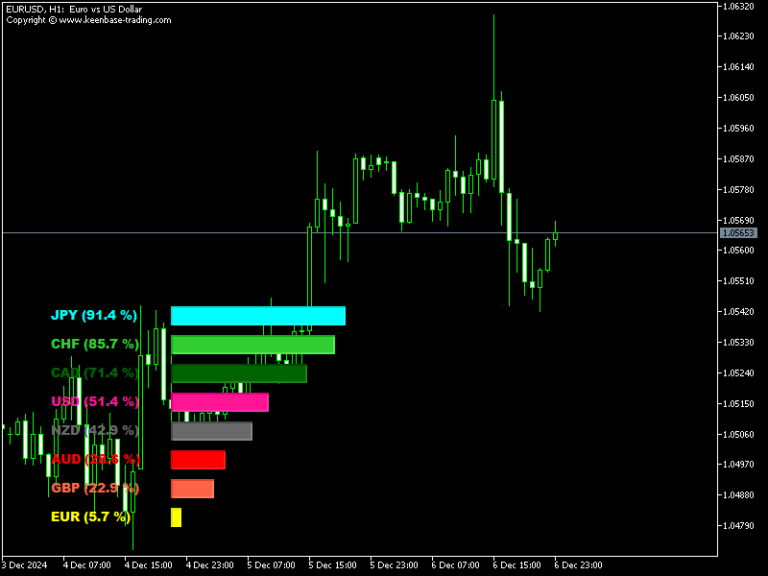Click the "CHF (85.7 %)" label
The height and width of the screenshot is (576, 768).
click(x=95, y=344)
